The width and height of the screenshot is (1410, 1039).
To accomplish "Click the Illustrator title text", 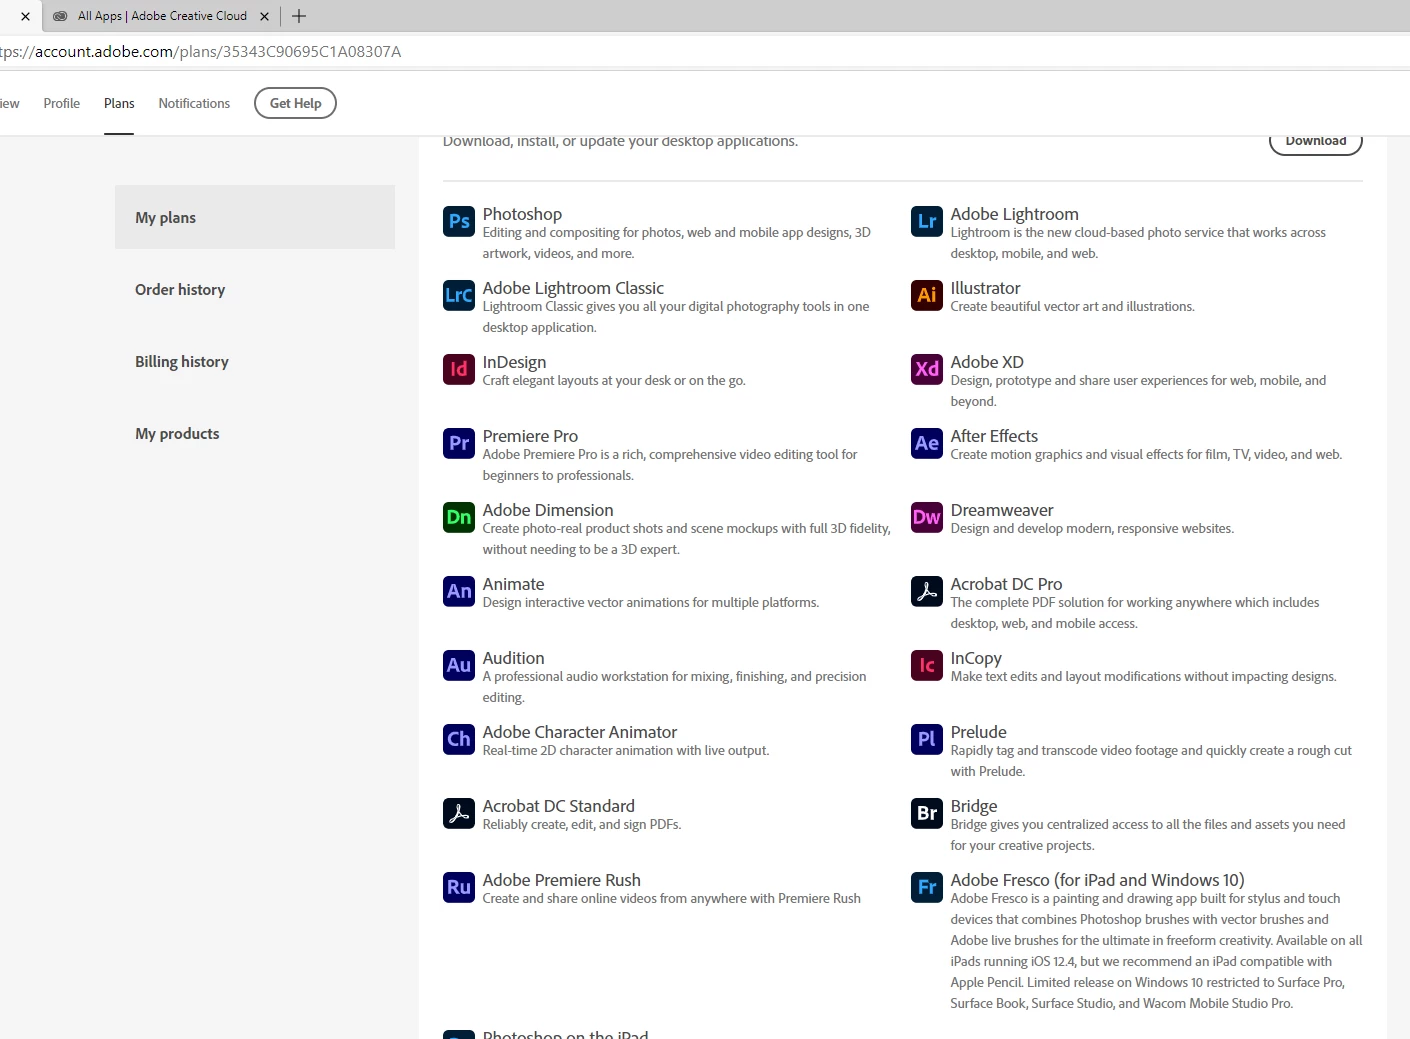I will (985, 288).
